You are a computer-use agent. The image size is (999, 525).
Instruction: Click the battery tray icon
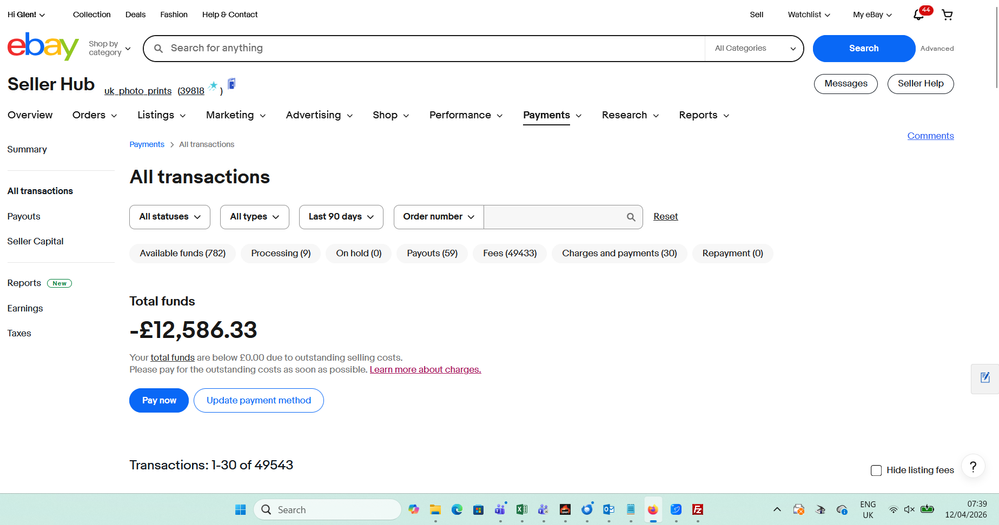point(927,509)
